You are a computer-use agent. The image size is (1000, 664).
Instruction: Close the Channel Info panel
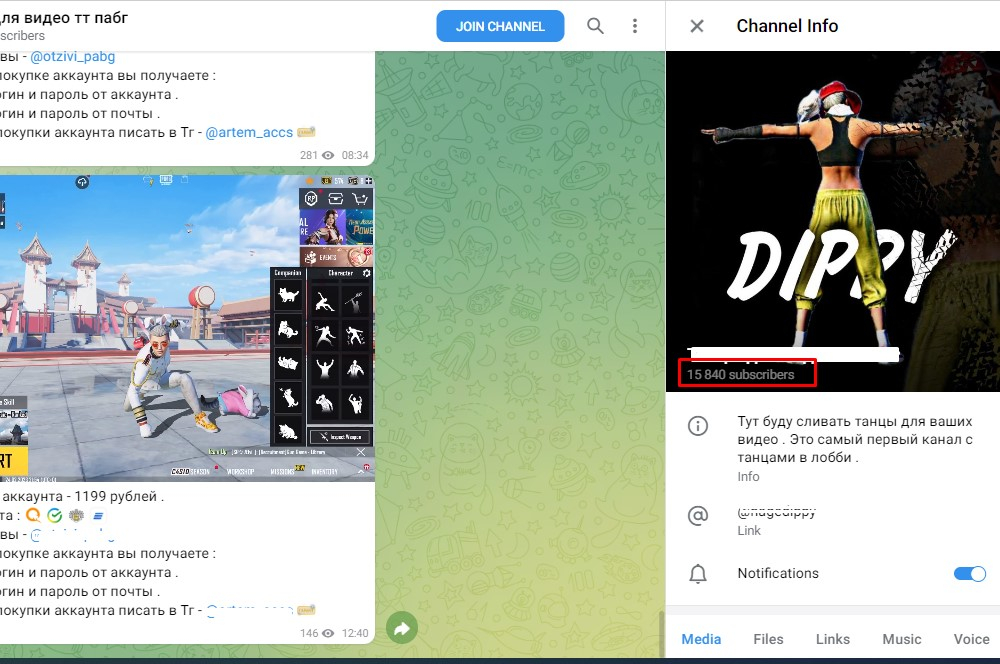tap(697, 26)
